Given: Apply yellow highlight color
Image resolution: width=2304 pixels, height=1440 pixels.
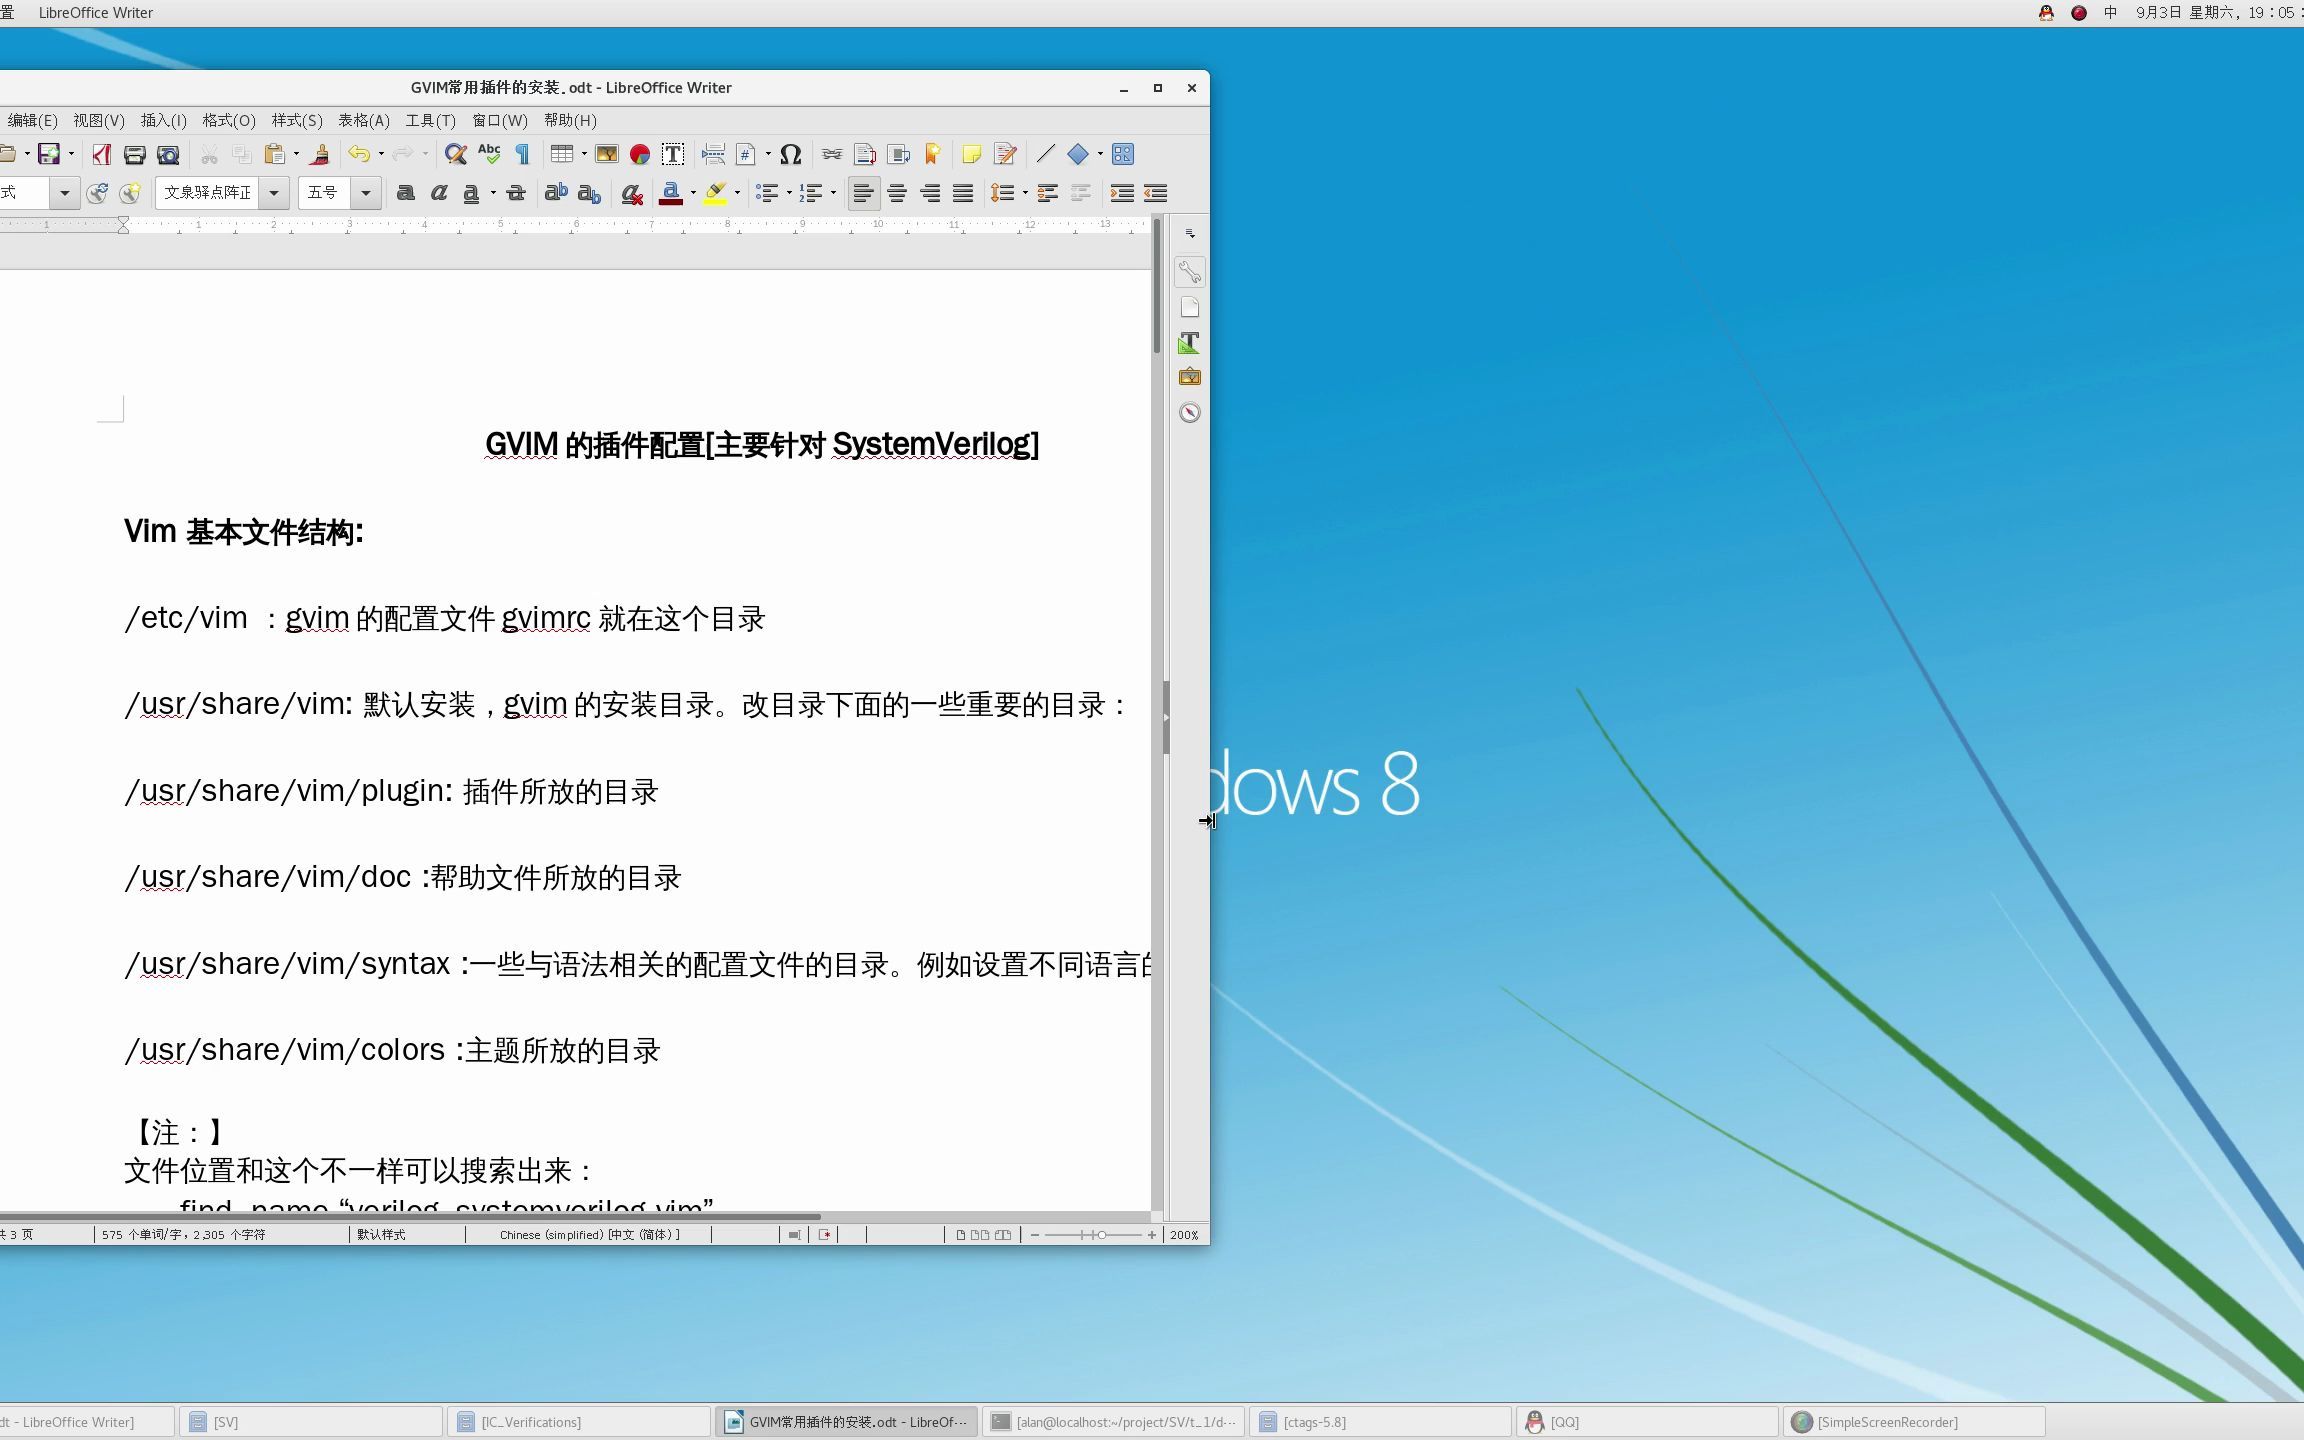Looking at the screenshot, I should 715,193.
